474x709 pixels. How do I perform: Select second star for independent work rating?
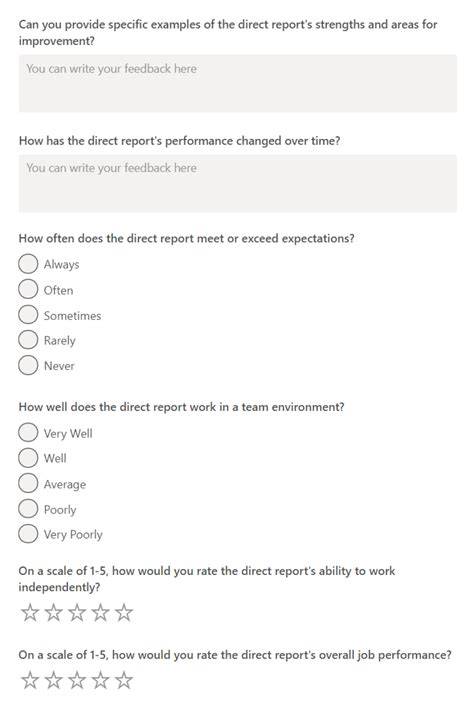[x=54, y=613]
